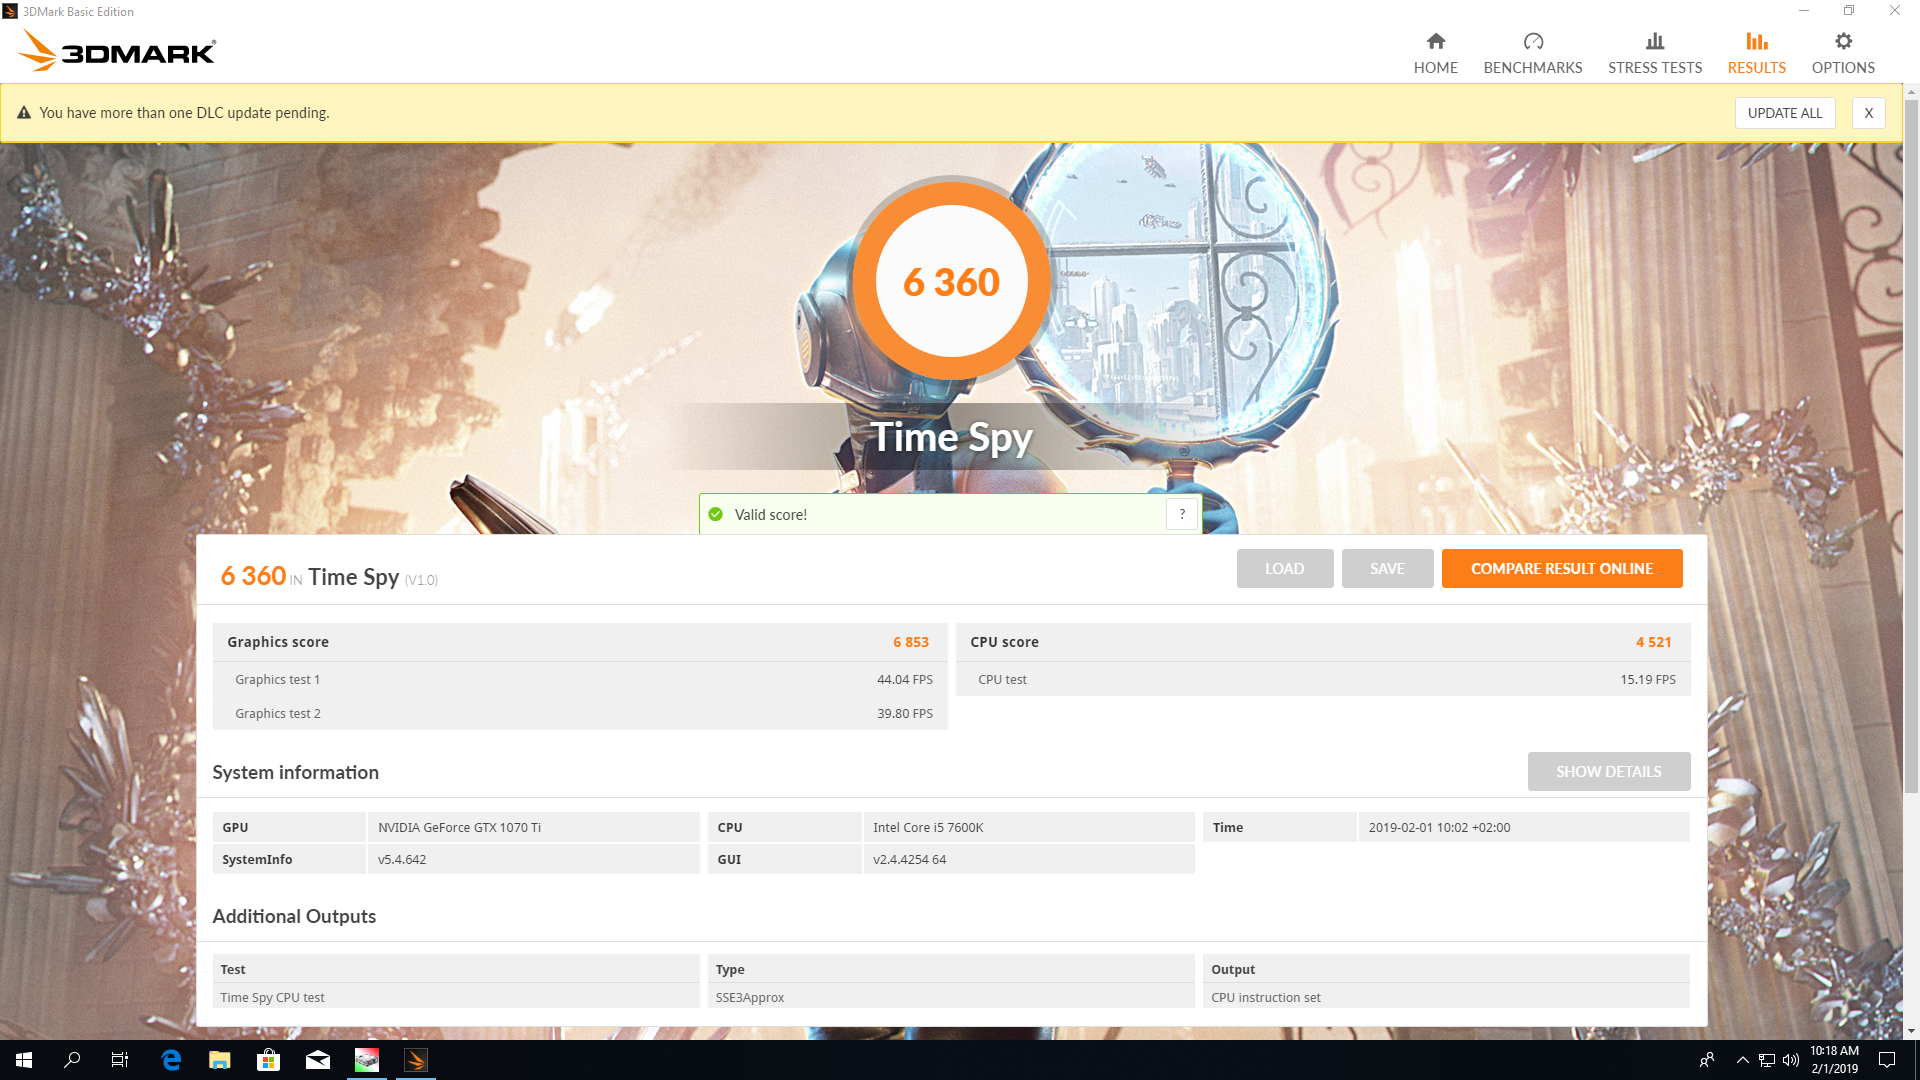Click the green valid score checkmark icon

click(x=715, y=514)
